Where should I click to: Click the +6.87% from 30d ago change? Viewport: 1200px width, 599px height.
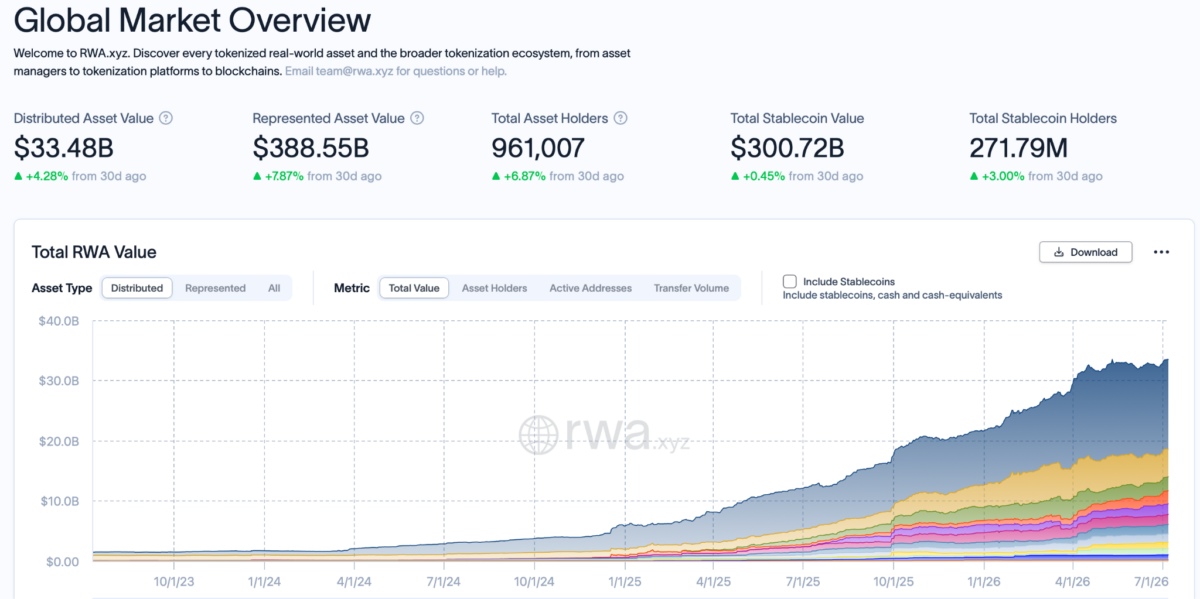(558, 176)
